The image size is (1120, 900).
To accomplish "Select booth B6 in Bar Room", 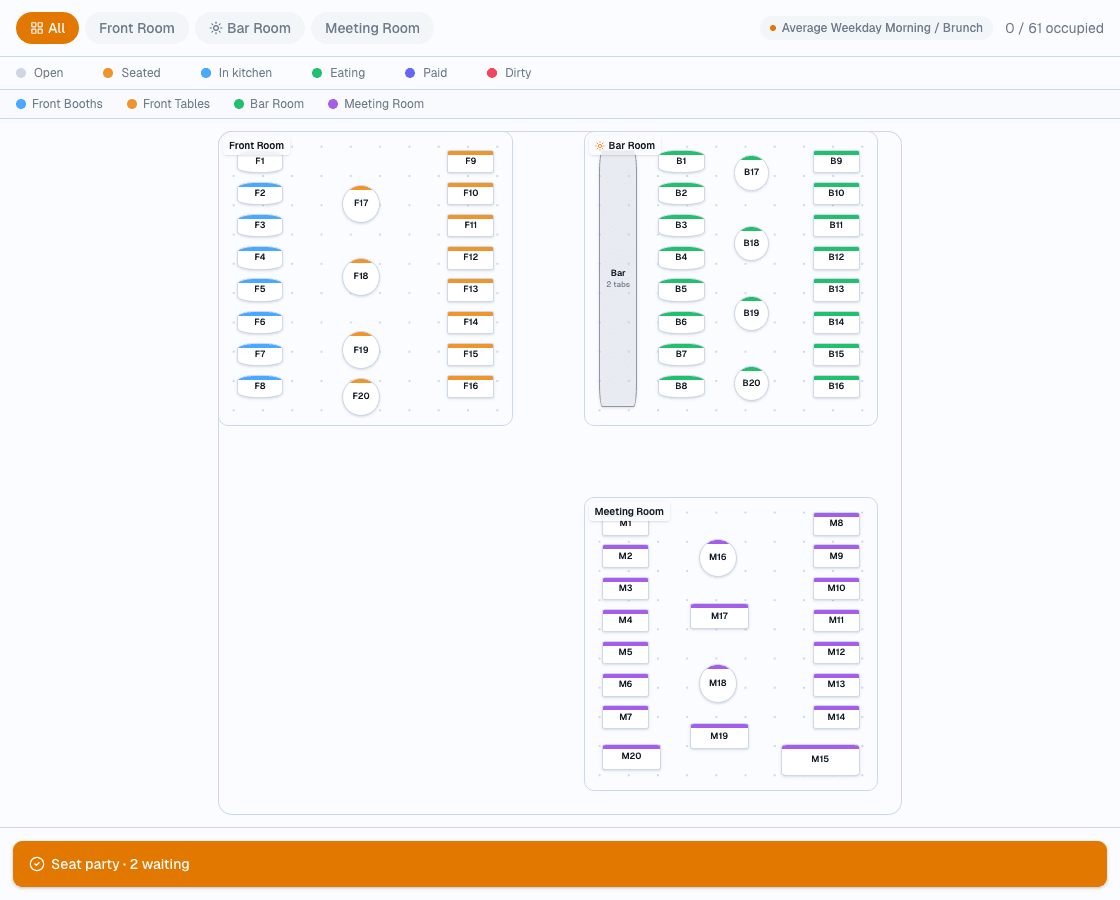I will [x=681, y=323].
